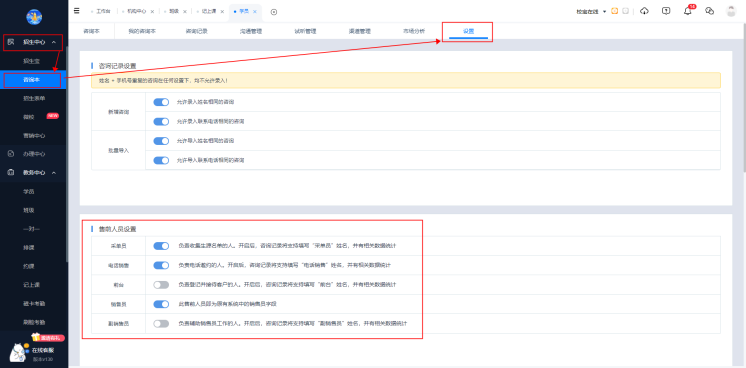Open the 机构中心 page tab
746x368 pixels.
pyautogui.click(x=136, y=11)
